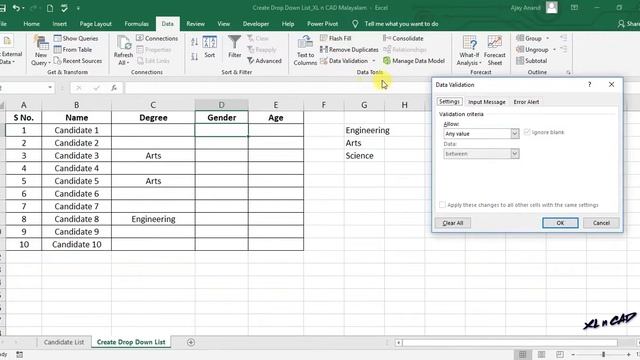Expand the Group dropdown arrow

[547, 38]
